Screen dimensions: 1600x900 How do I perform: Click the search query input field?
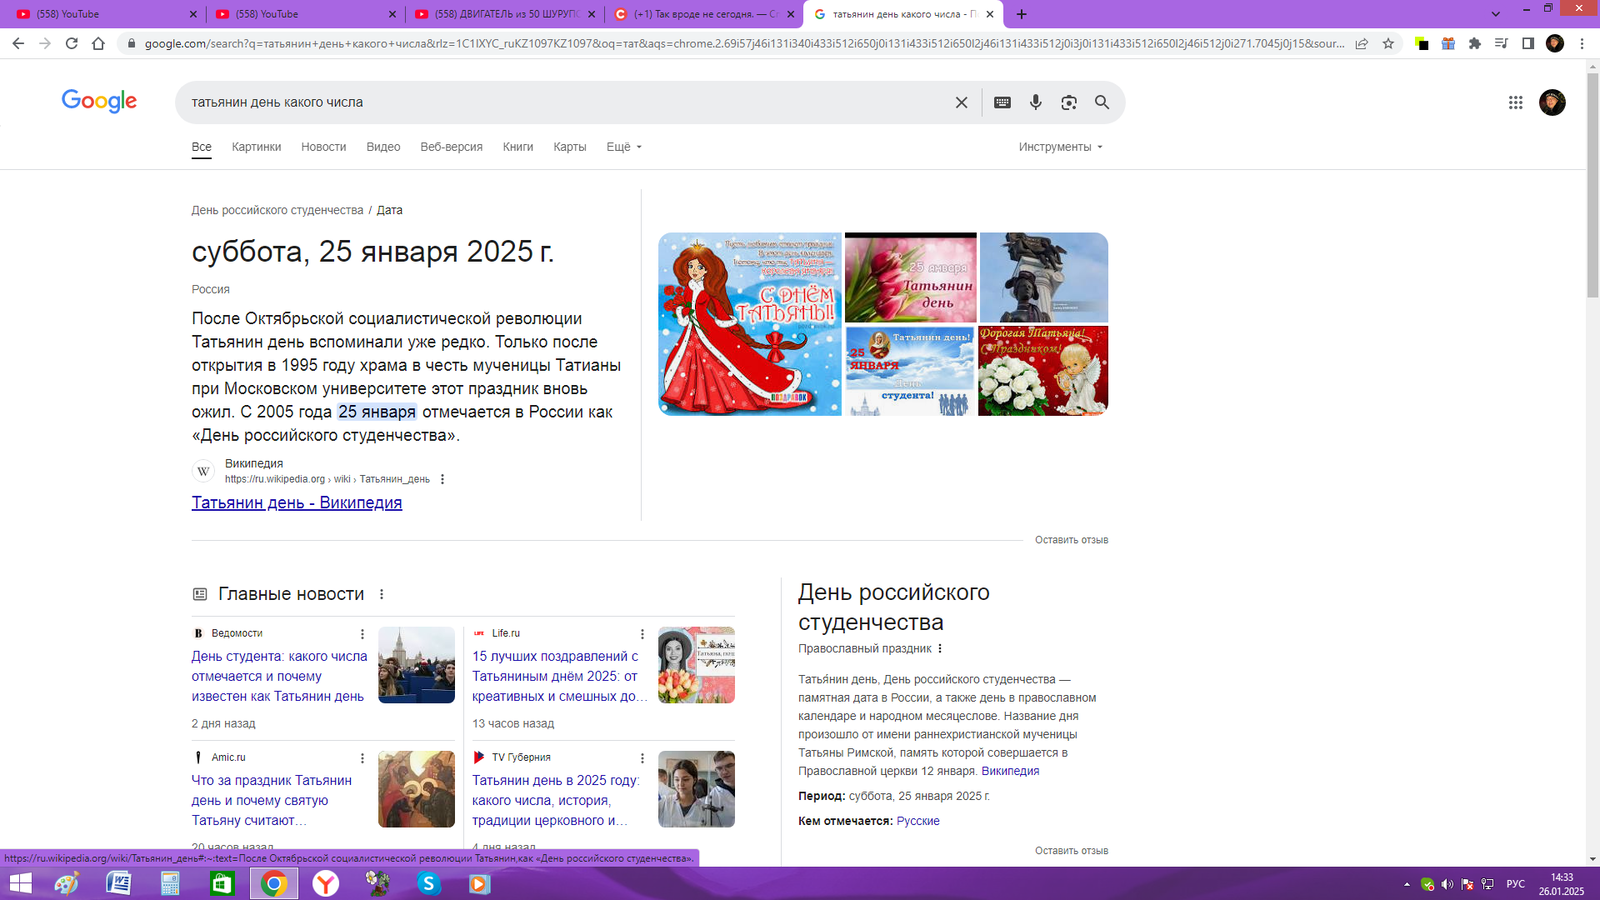(x=565, y=102)
